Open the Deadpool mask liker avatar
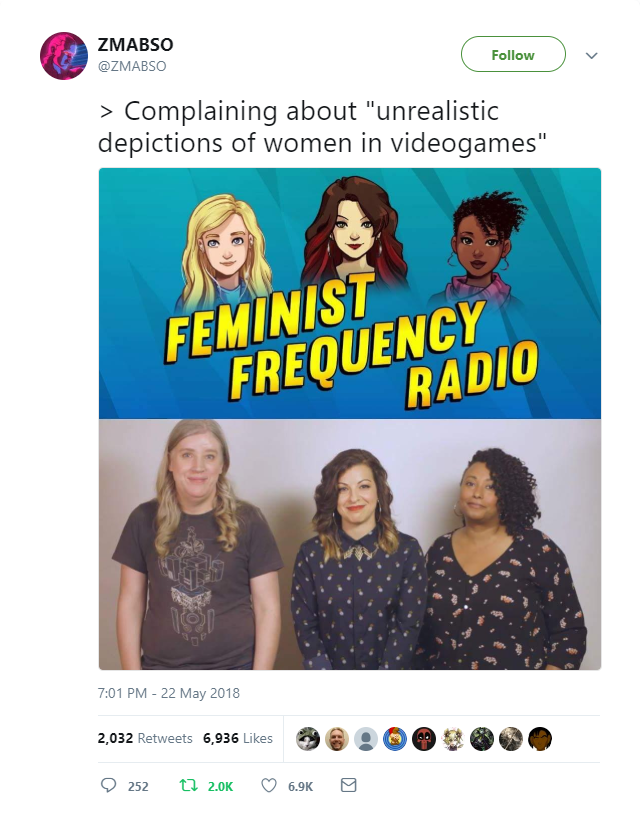 [424, 739]
